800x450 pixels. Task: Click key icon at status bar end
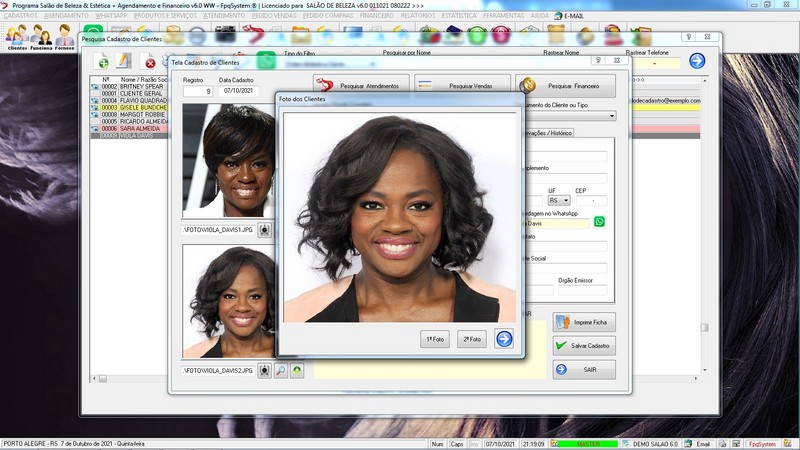787,444
